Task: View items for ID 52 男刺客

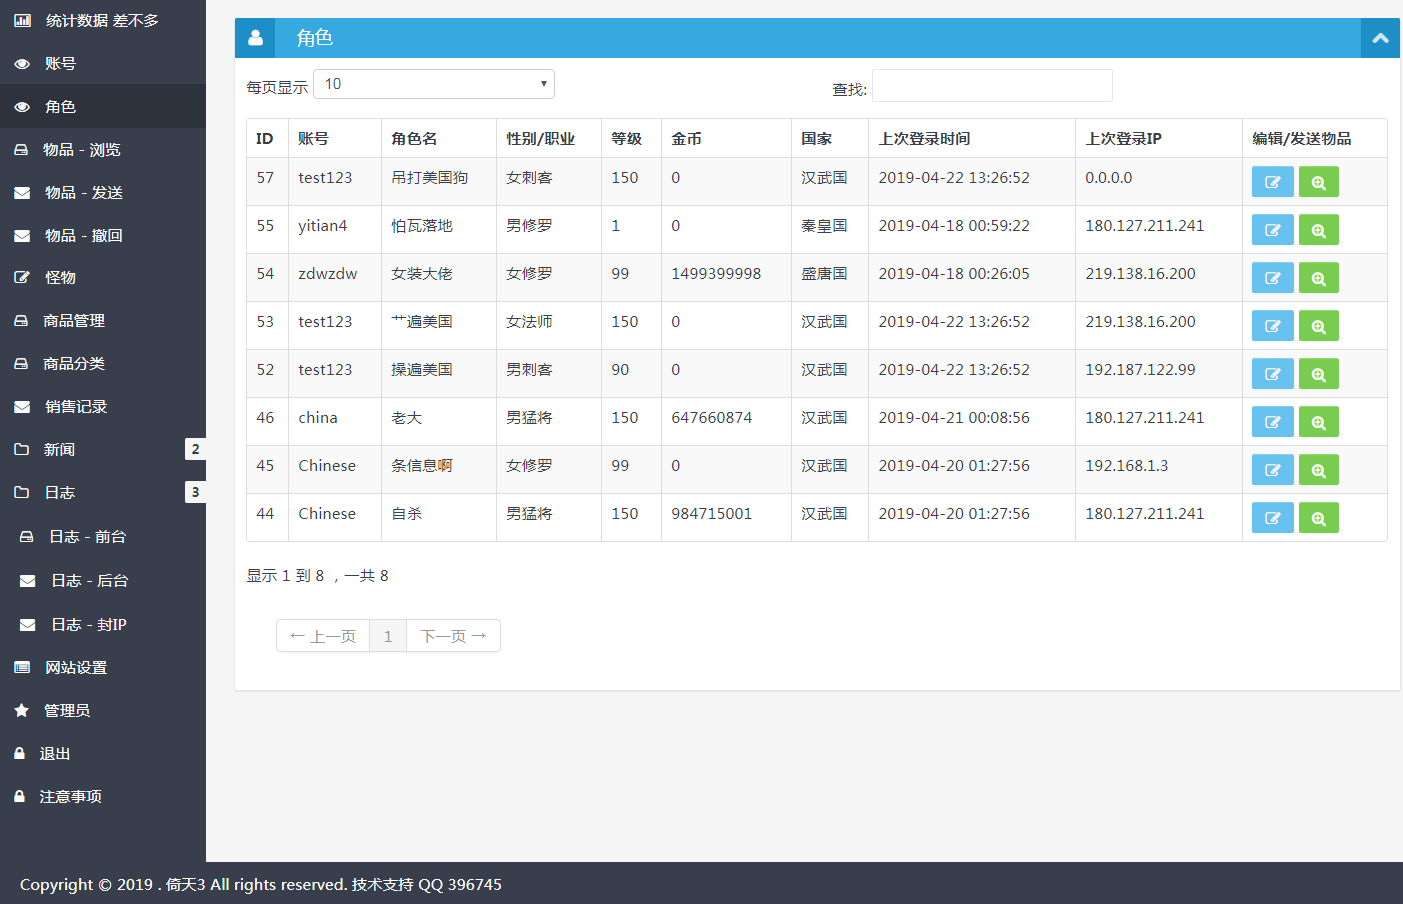Action: coord(1319,374)
